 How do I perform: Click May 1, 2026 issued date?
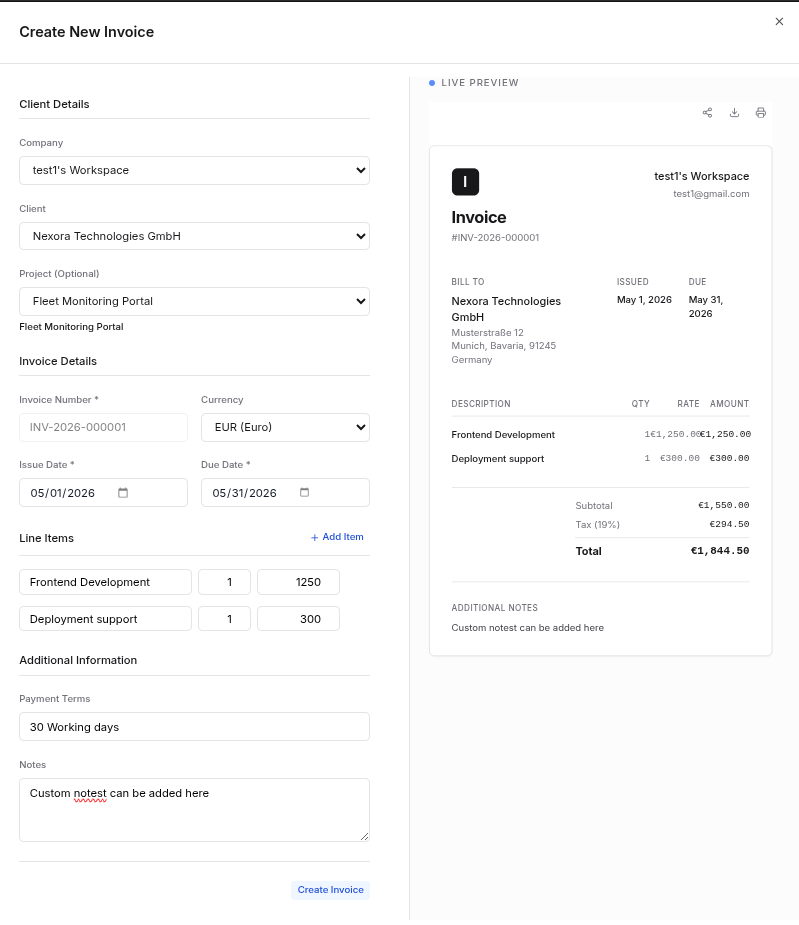(x=644, y=300)
